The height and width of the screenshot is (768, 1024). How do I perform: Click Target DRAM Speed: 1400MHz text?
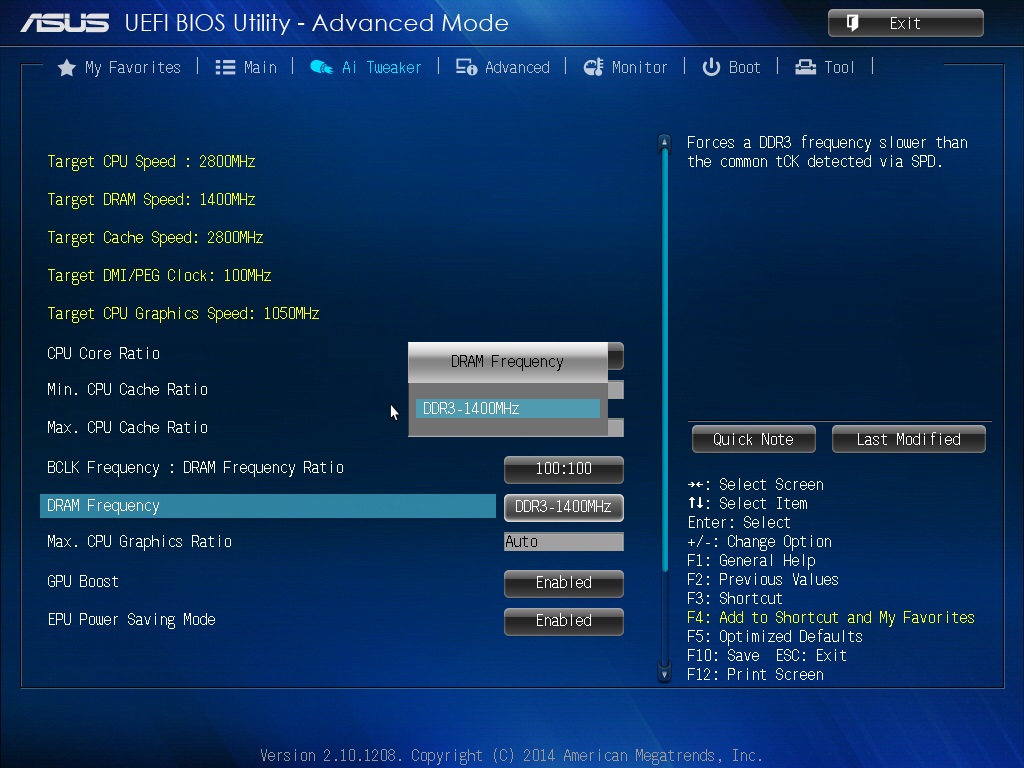coord(151,200)
